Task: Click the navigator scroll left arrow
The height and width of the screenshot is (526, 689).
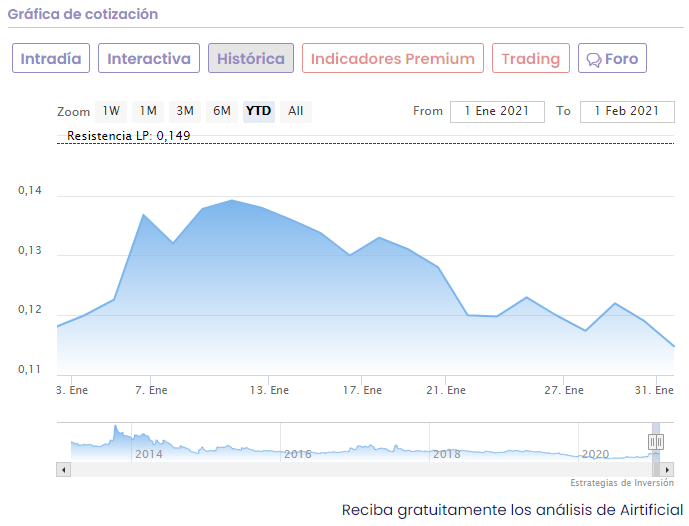Action: [x=64, y=470]
